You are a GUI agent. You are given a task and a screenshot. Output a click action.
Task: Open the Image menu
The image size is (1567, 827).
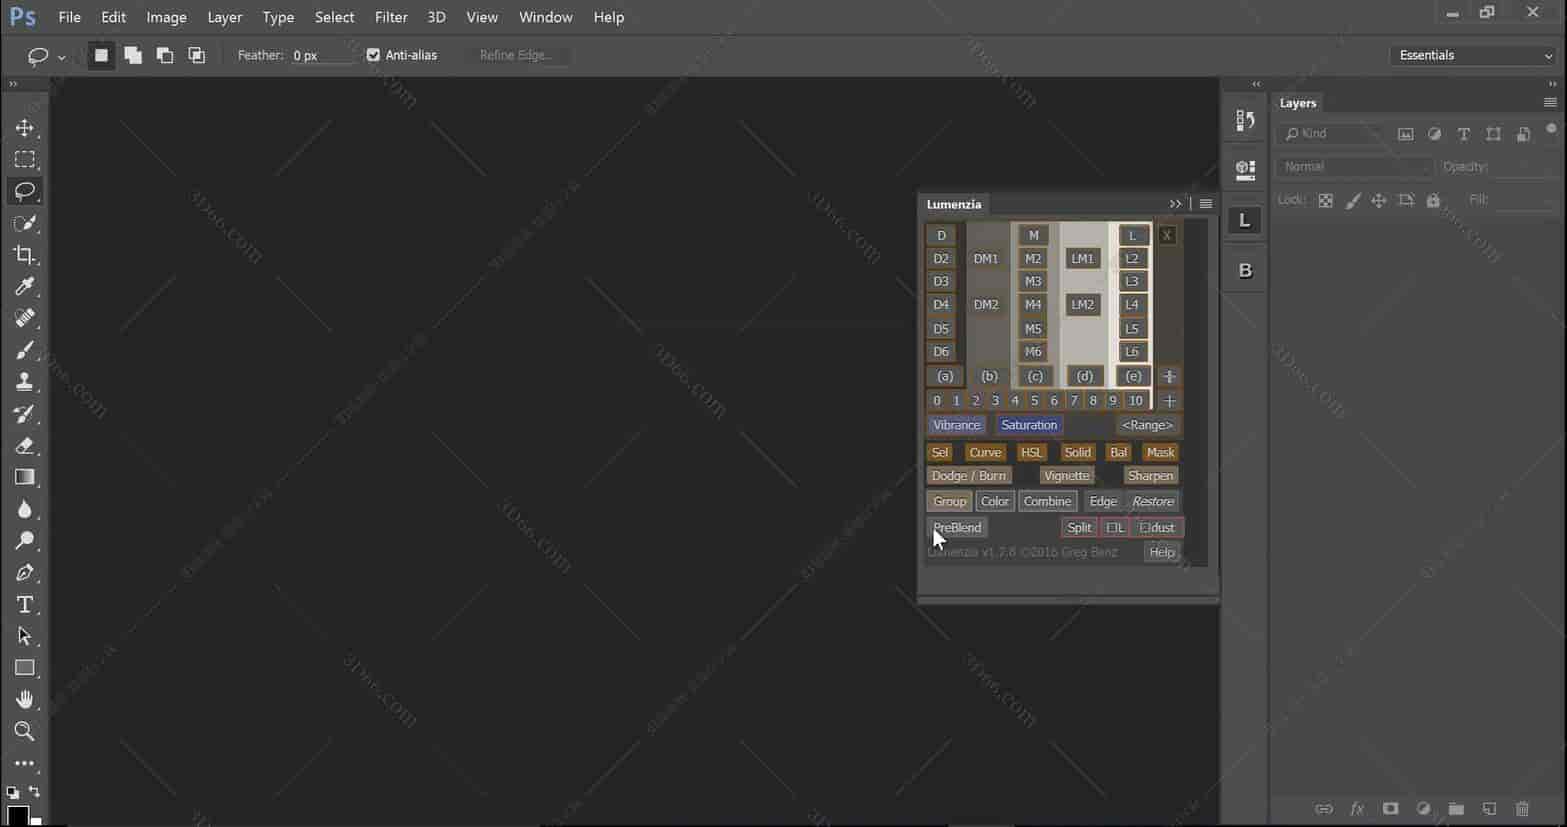166,17
